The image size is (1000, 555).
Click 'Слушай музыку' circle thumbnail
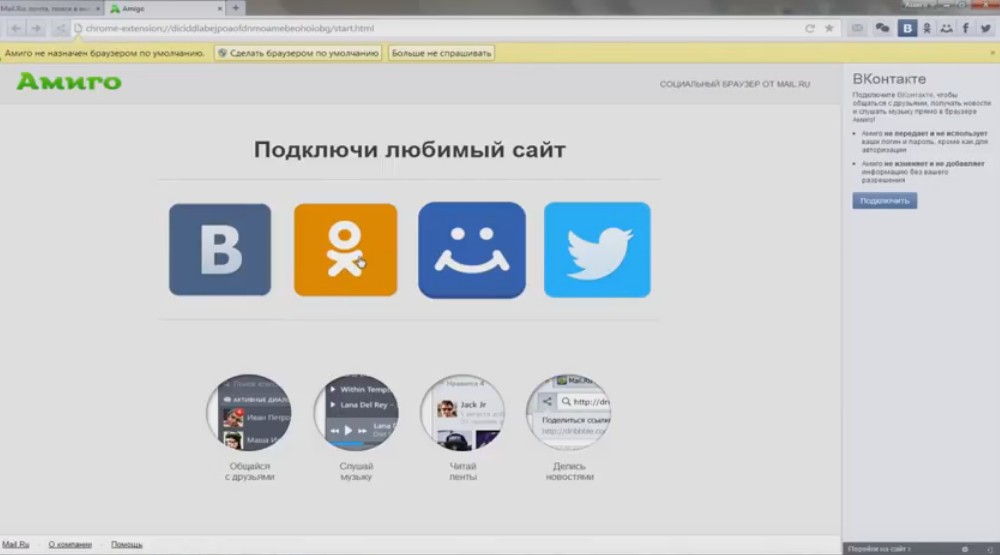coord(356,412)
